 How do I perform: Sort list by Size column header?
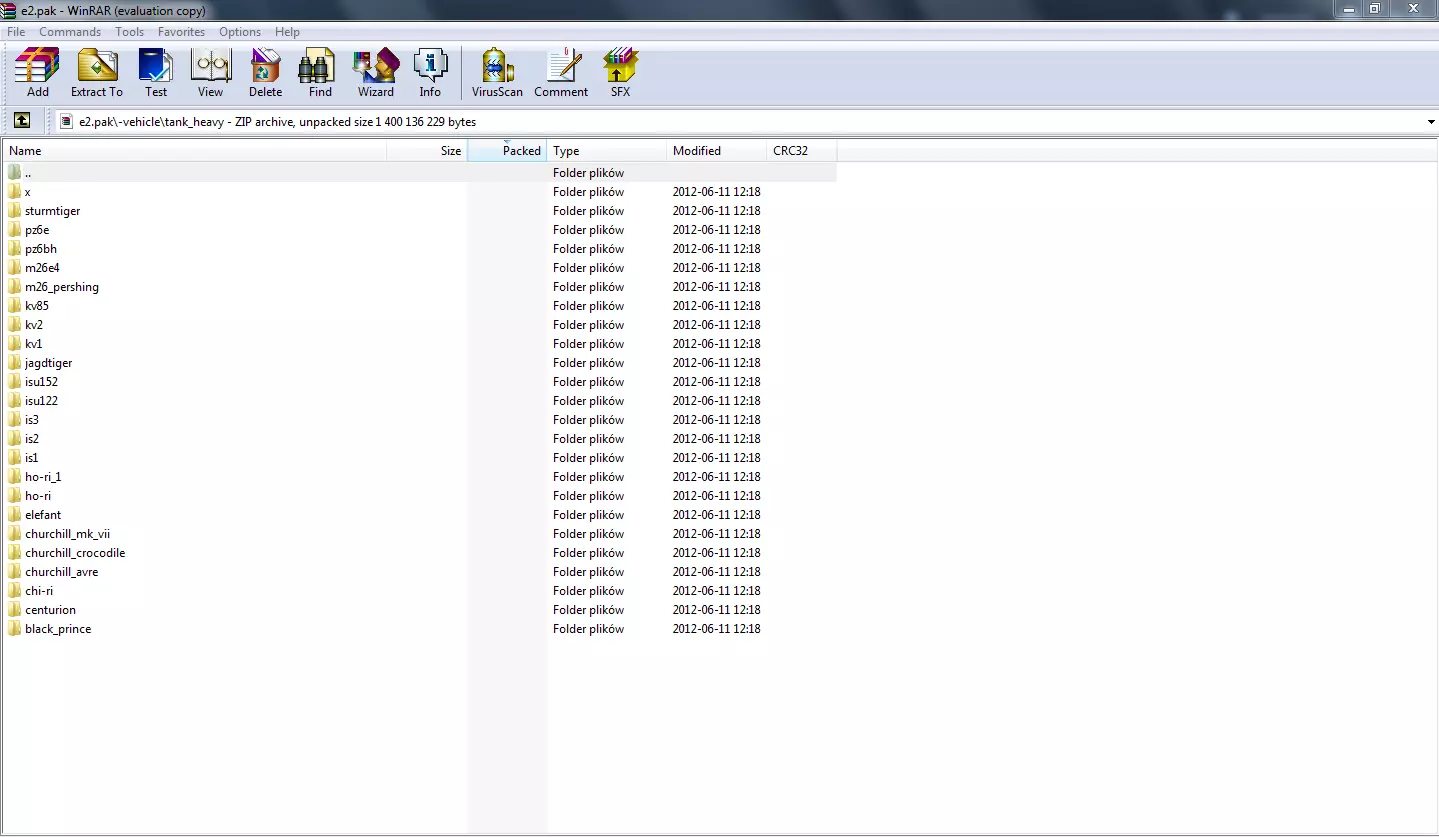pos(427,151)
